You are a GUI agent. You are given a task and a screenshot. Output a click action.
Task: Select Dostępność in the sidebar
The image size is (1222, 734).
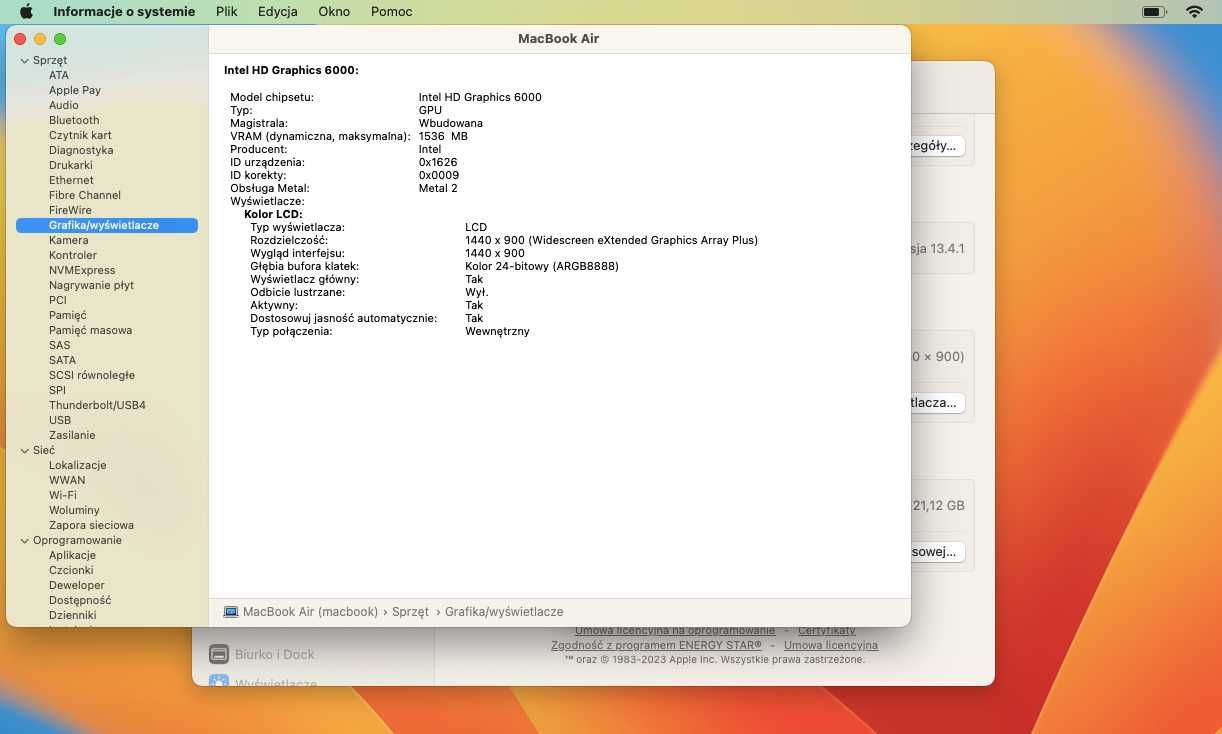tap(80, 600)
